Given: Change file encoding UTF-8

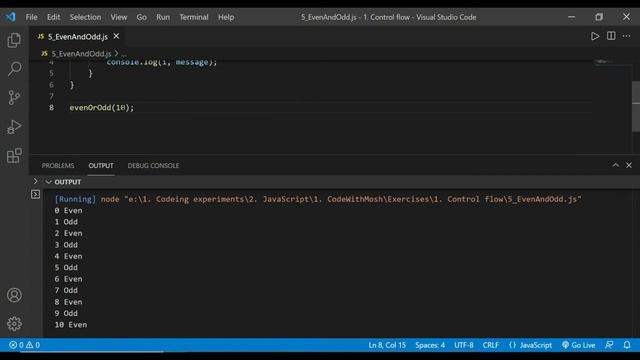Looking at the screenshot, I should pyautogui.click(x=464, y=345).
